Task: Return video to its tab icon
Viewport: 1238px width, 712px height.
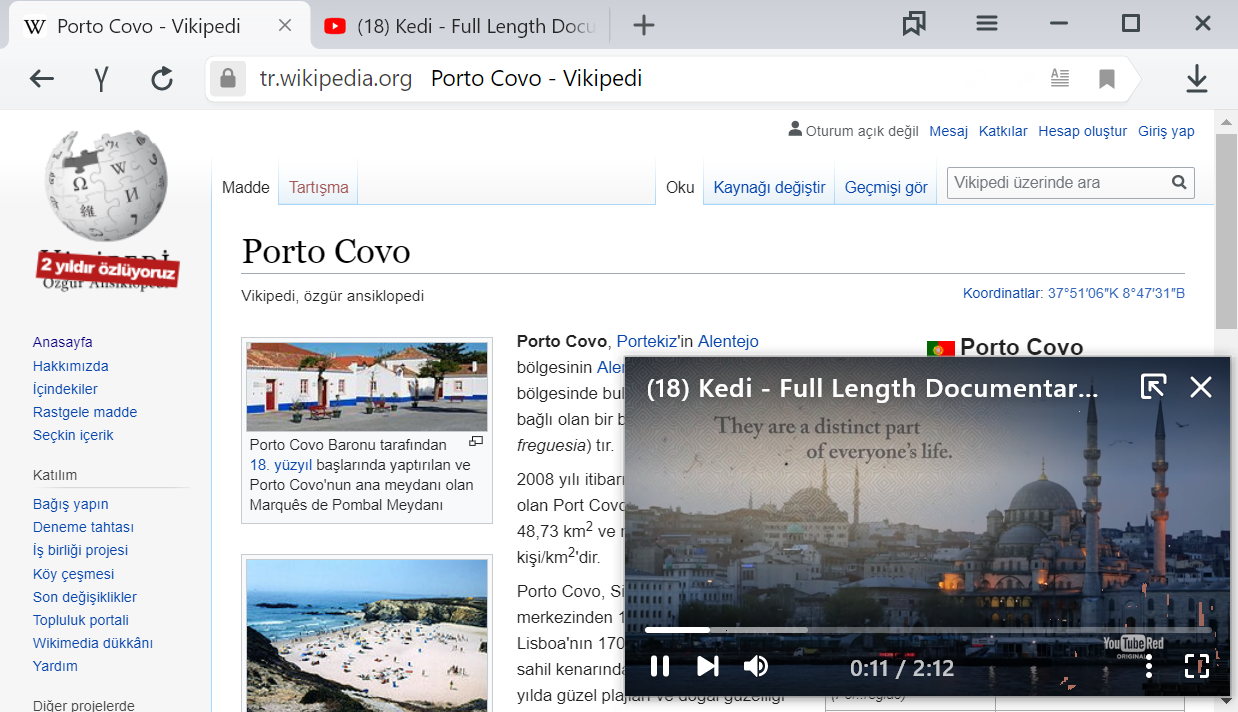Action: point(1153,386)
